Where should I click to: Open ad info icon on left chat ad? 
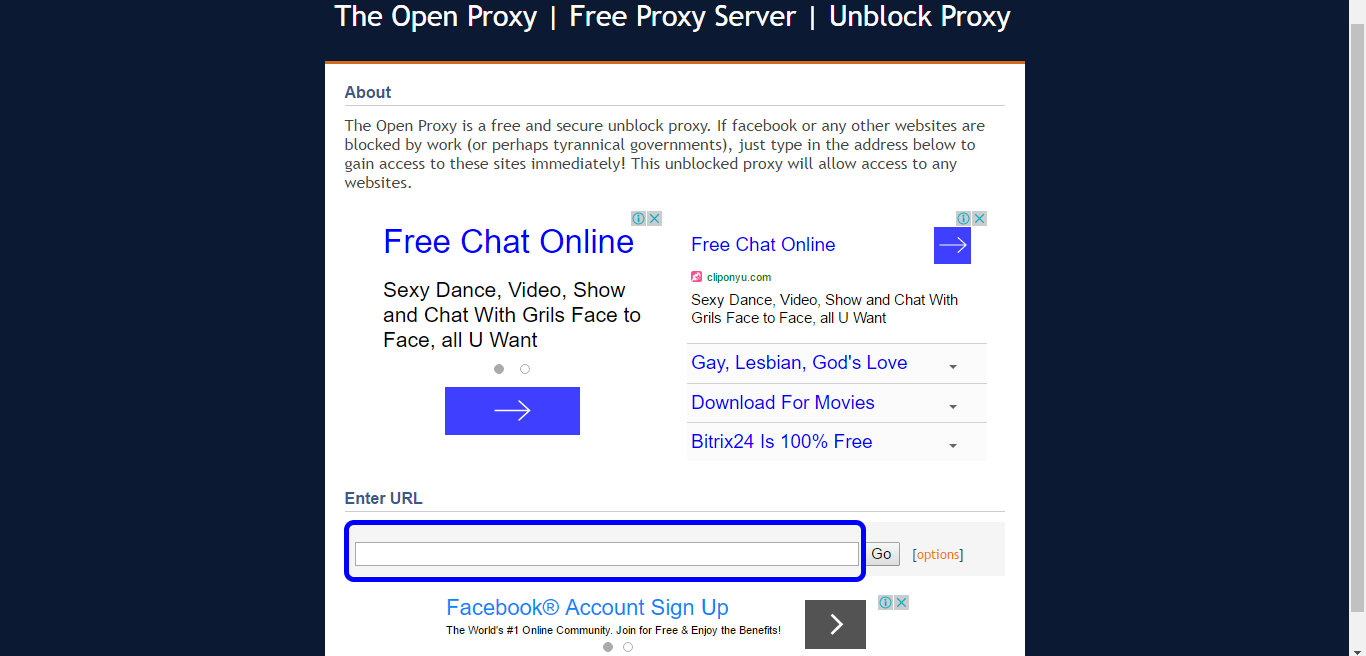point(639,218)
